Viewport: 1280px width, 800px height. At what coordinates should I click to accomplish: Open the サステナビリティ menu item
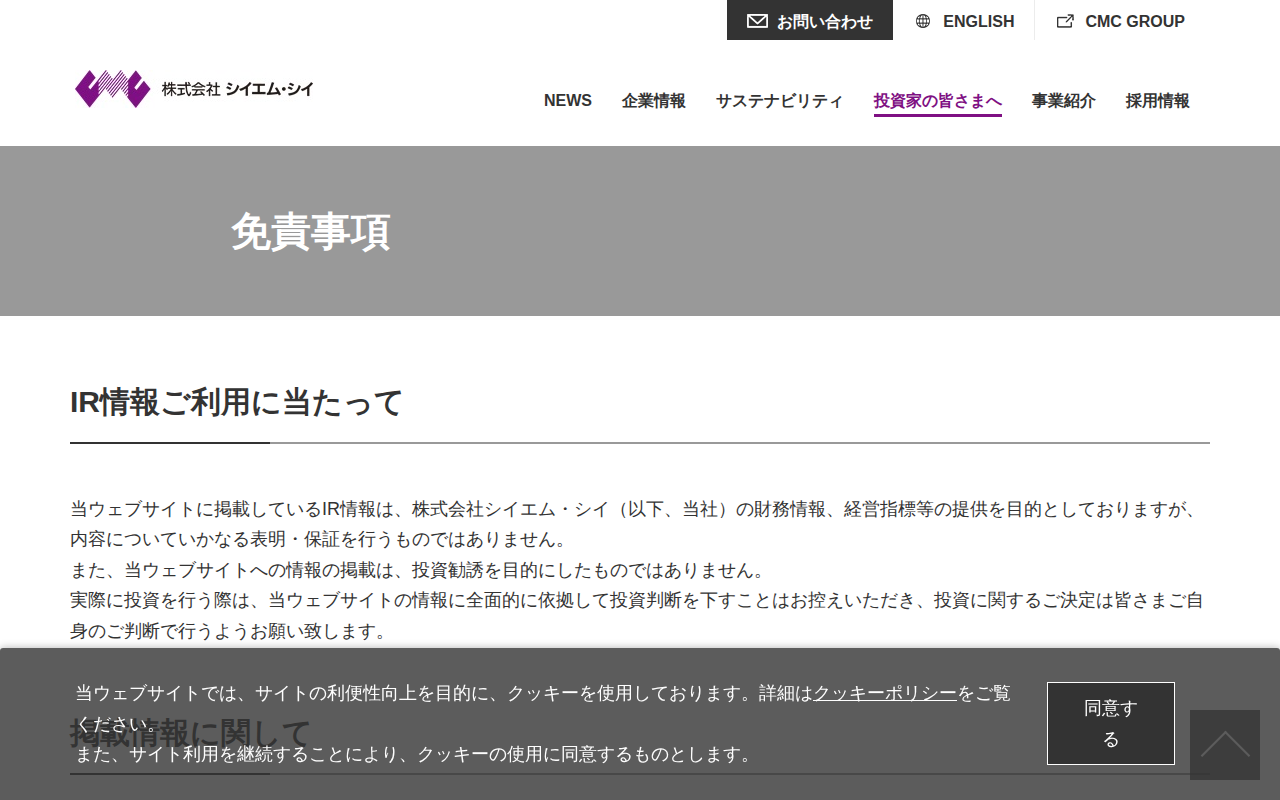pos(780,100)
